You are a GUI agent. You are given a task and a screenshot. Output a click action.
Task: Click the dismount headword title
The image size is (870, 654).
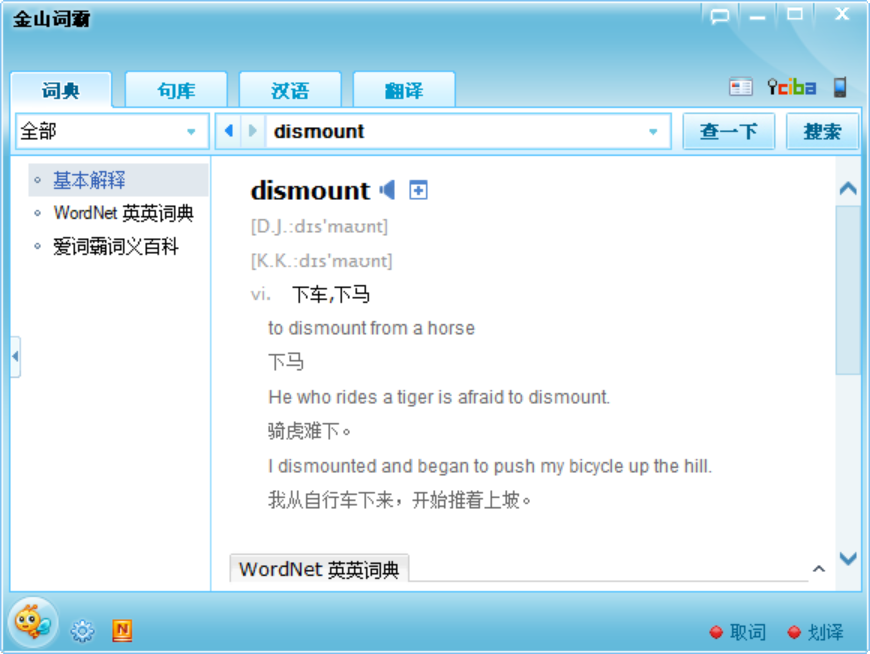click(310, 191)
